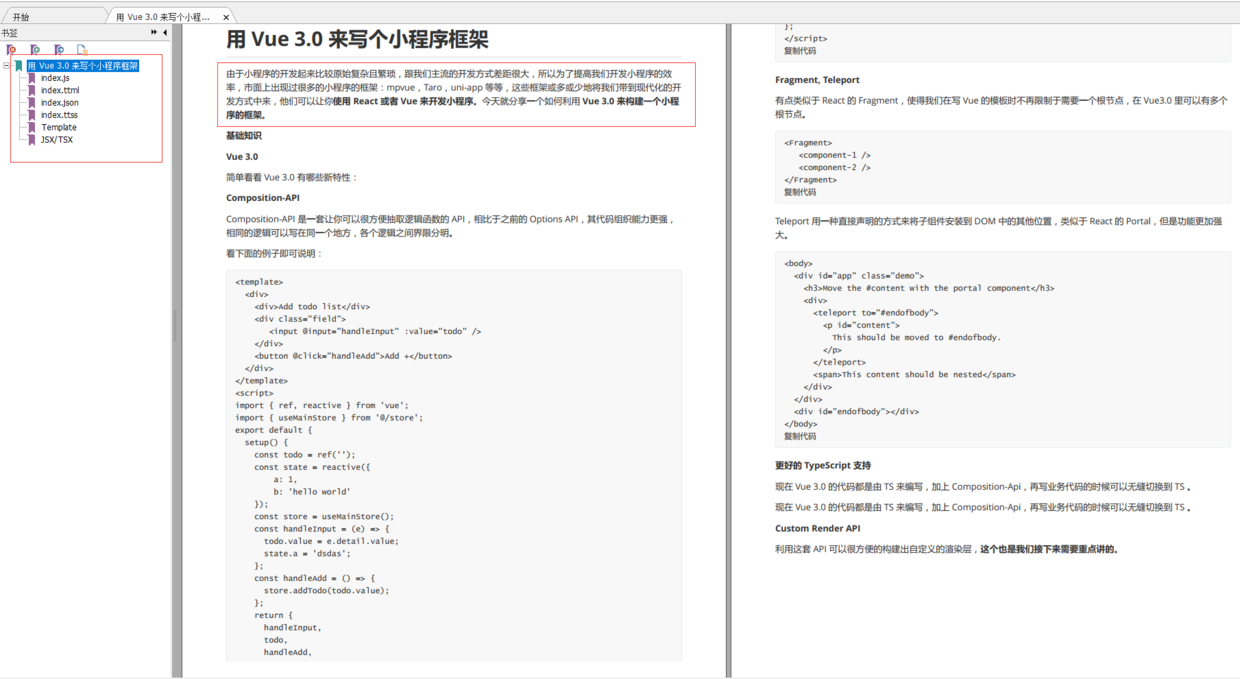The image size is (1240, 679).
Task: Click the Custom Render API heading
Action: pos(817,528)
